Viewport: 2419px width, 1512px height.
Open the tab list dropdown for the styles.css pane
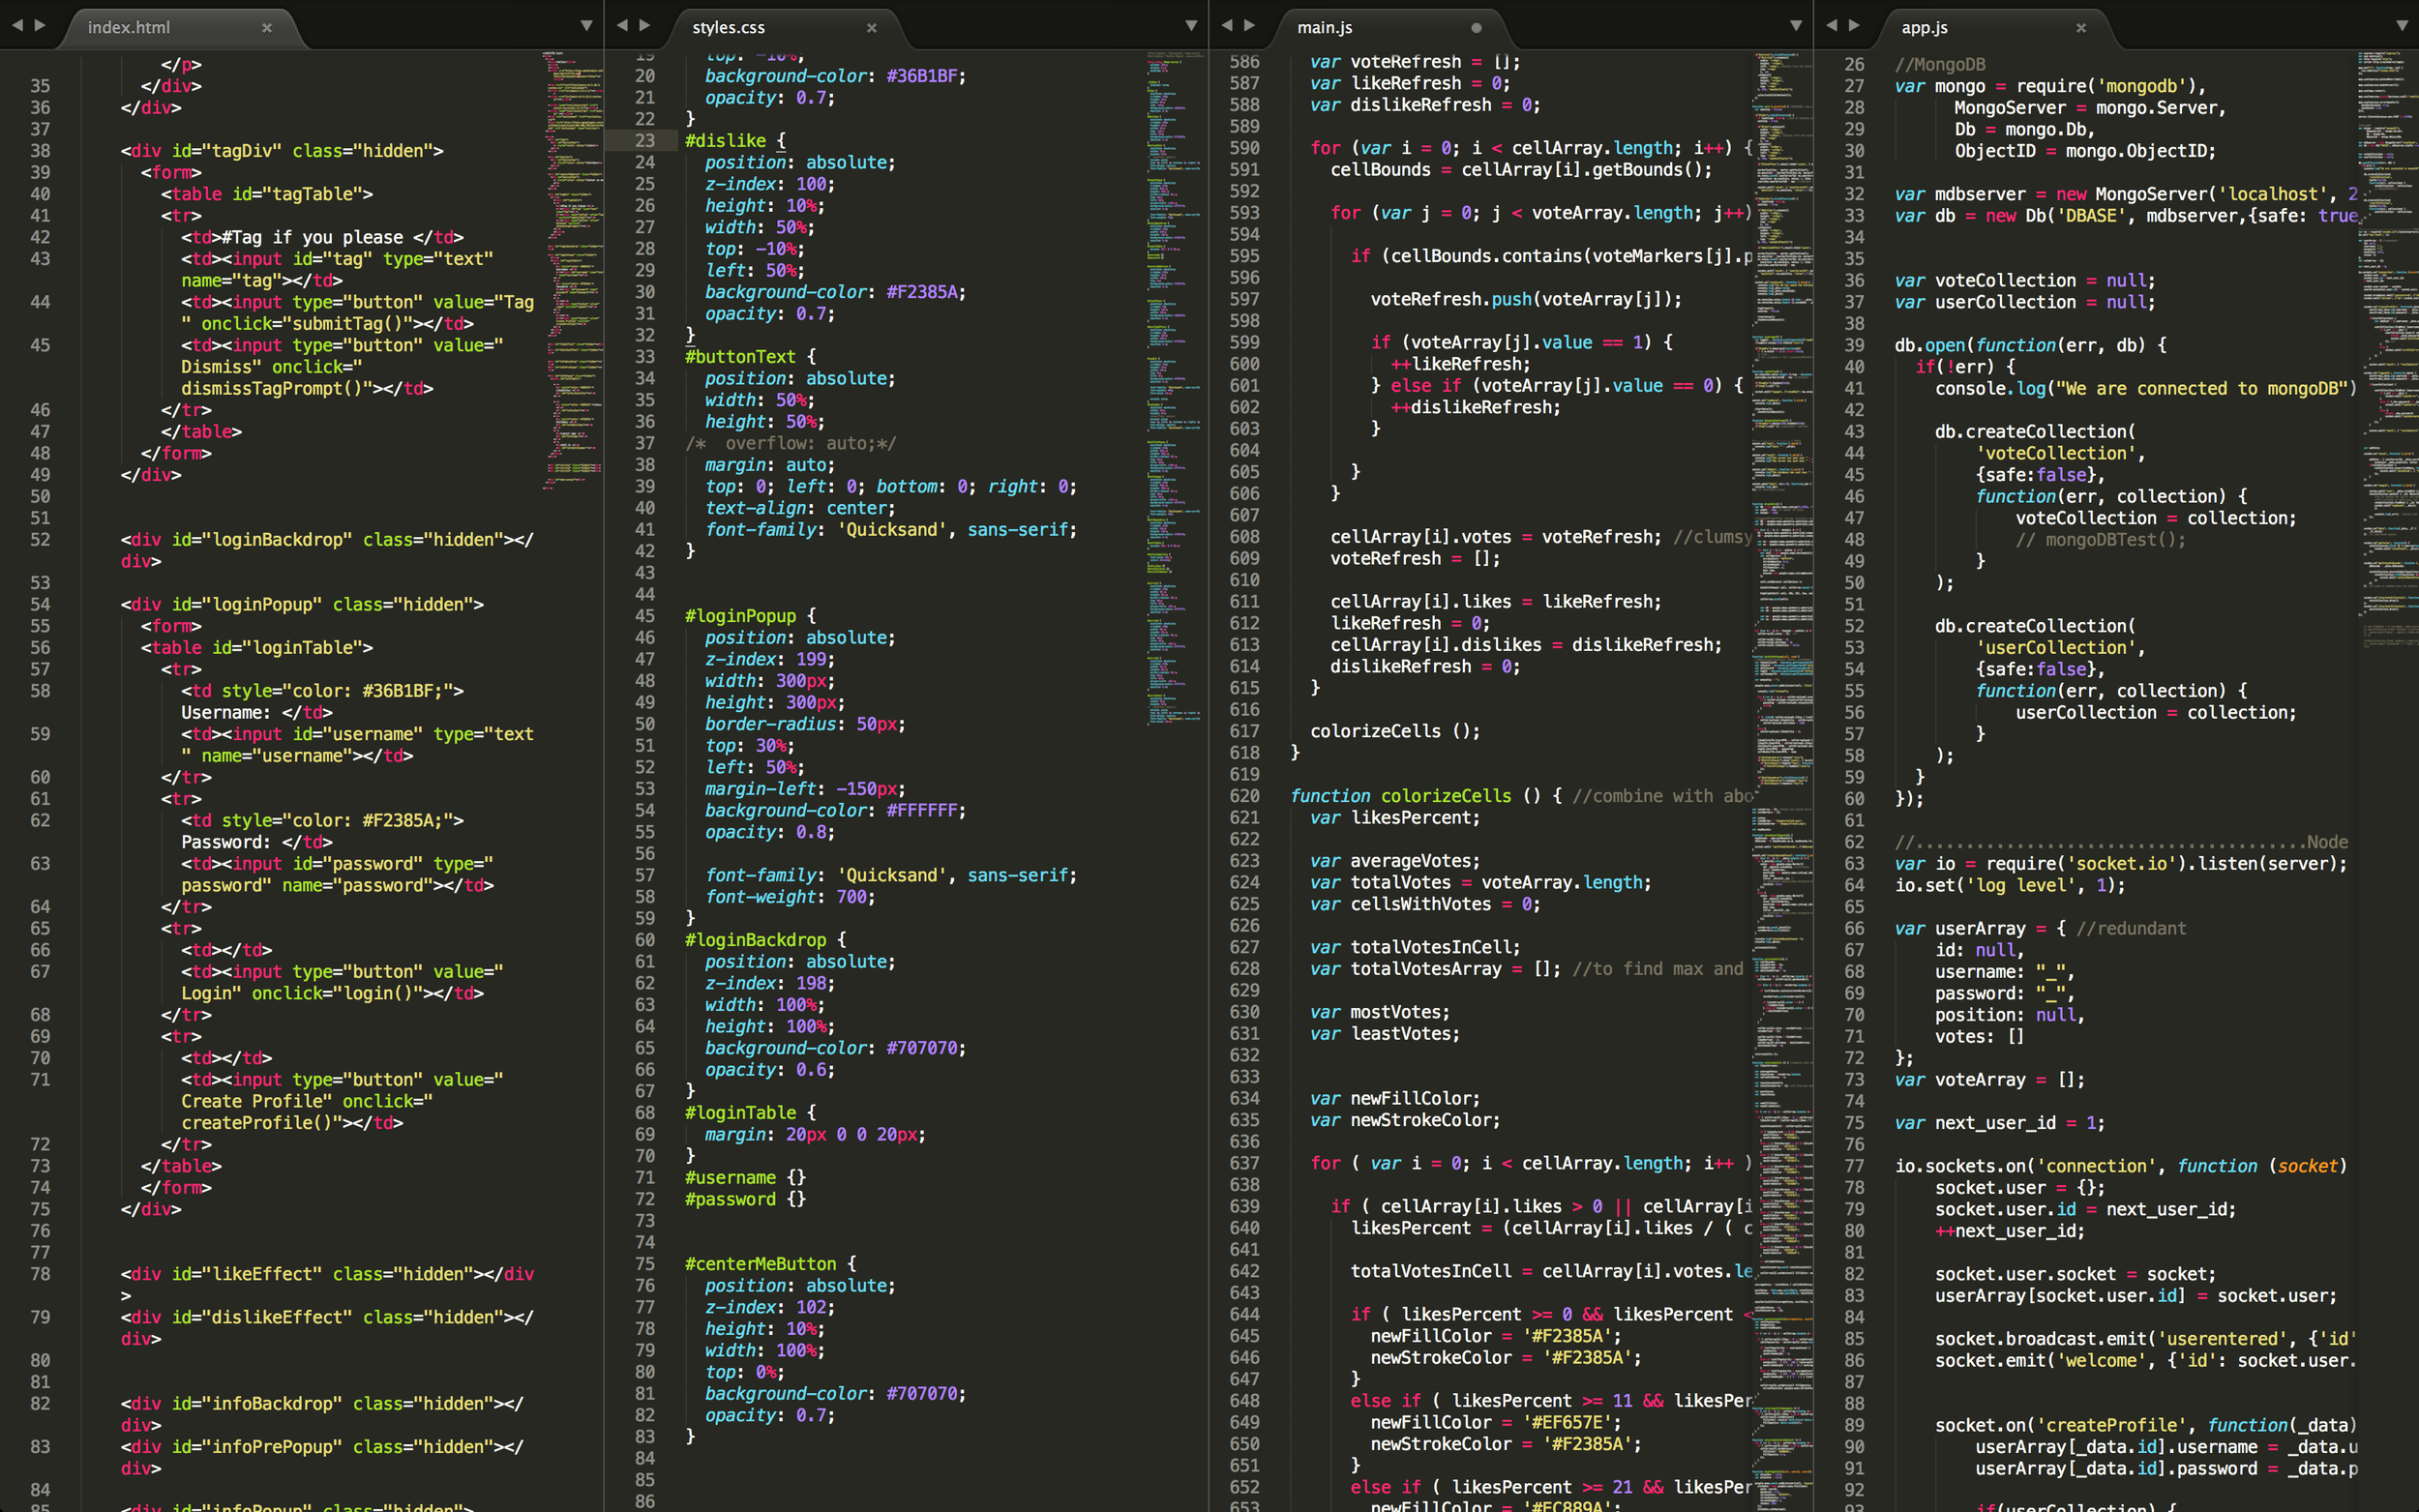(x=1191, y=26)
